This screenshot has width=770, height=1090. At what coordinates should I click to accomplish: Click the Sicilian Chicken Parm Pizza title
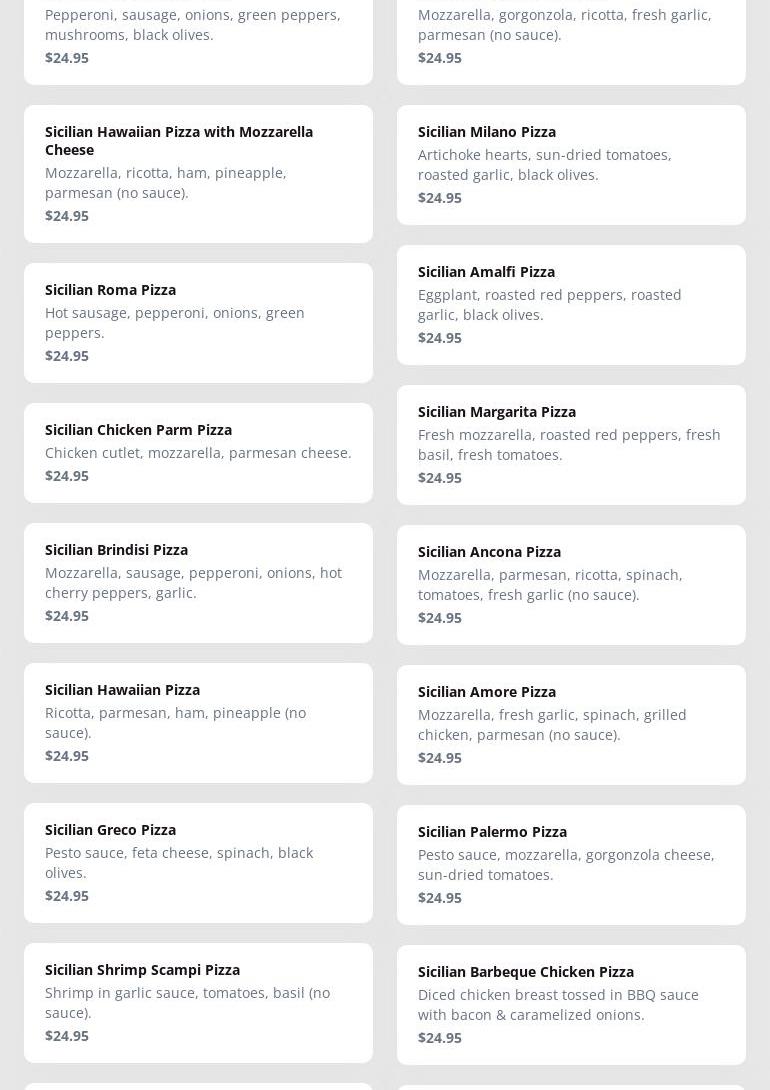coord(138,429)
